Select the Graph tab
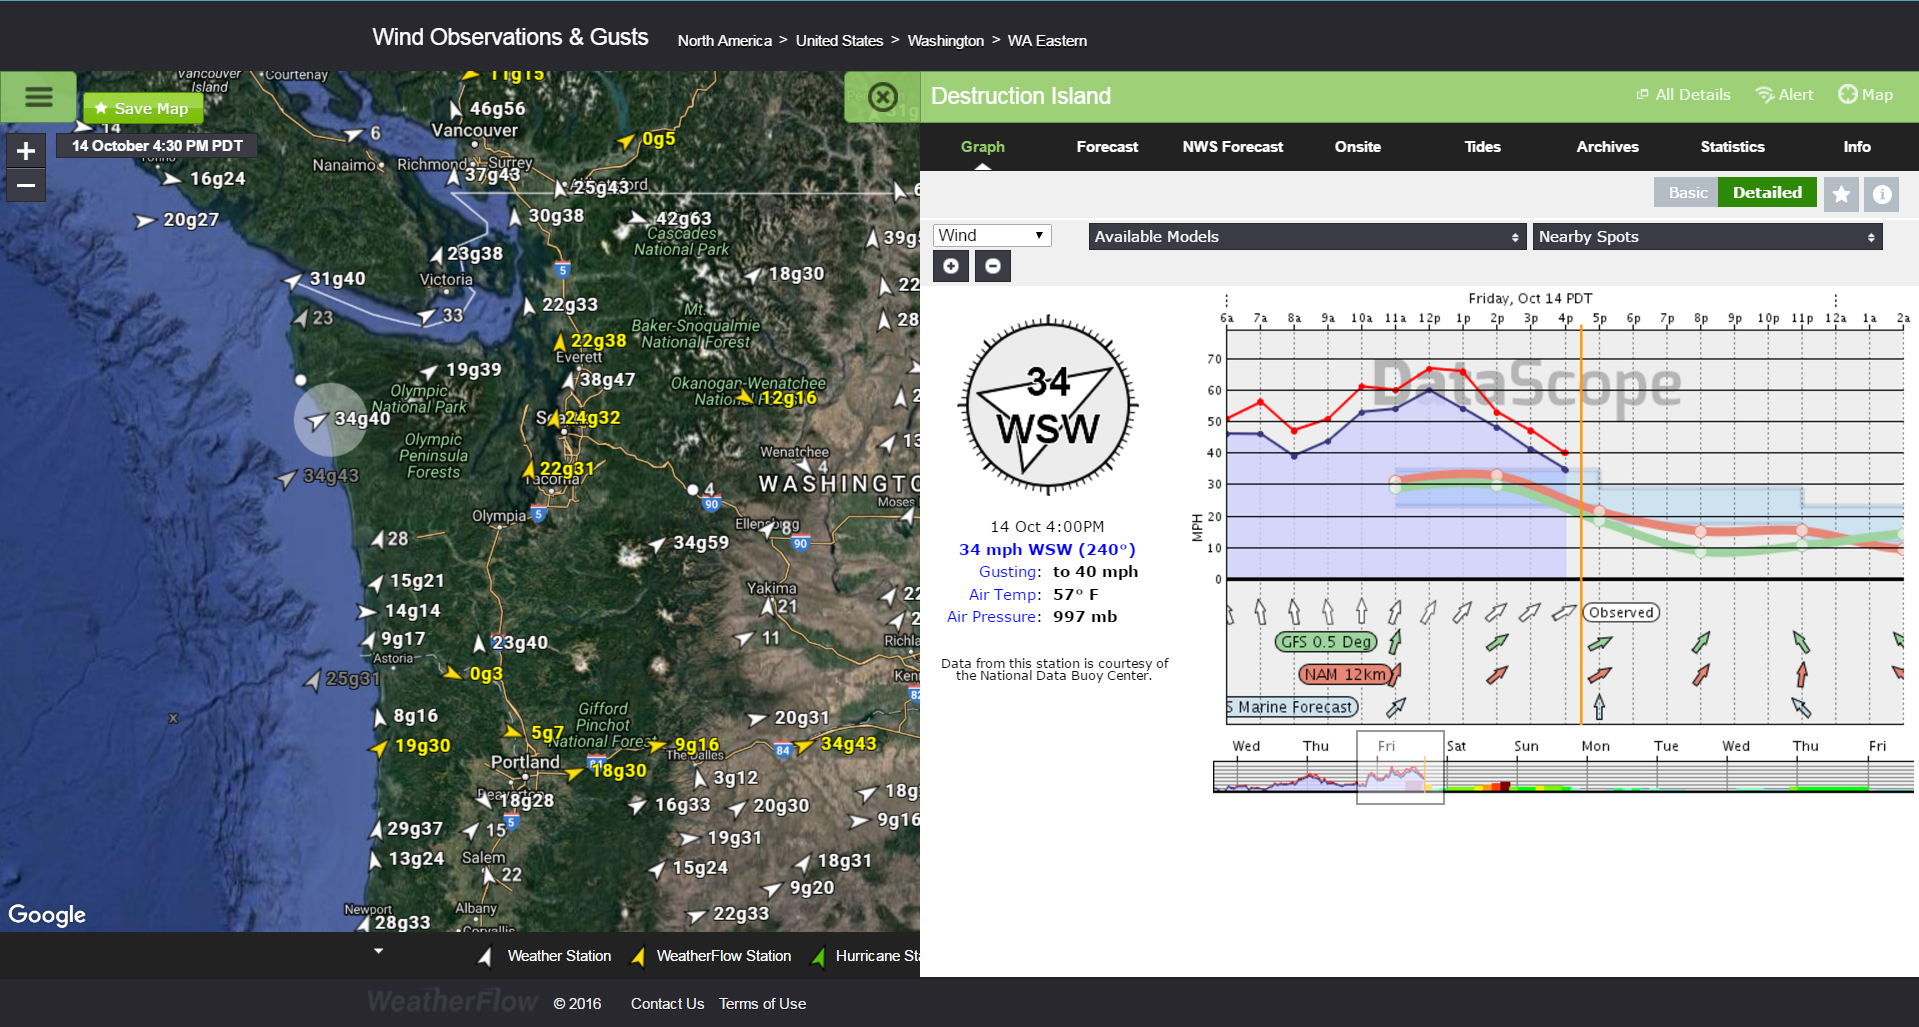1919x1027 pixels. click(x=982, y=146)
